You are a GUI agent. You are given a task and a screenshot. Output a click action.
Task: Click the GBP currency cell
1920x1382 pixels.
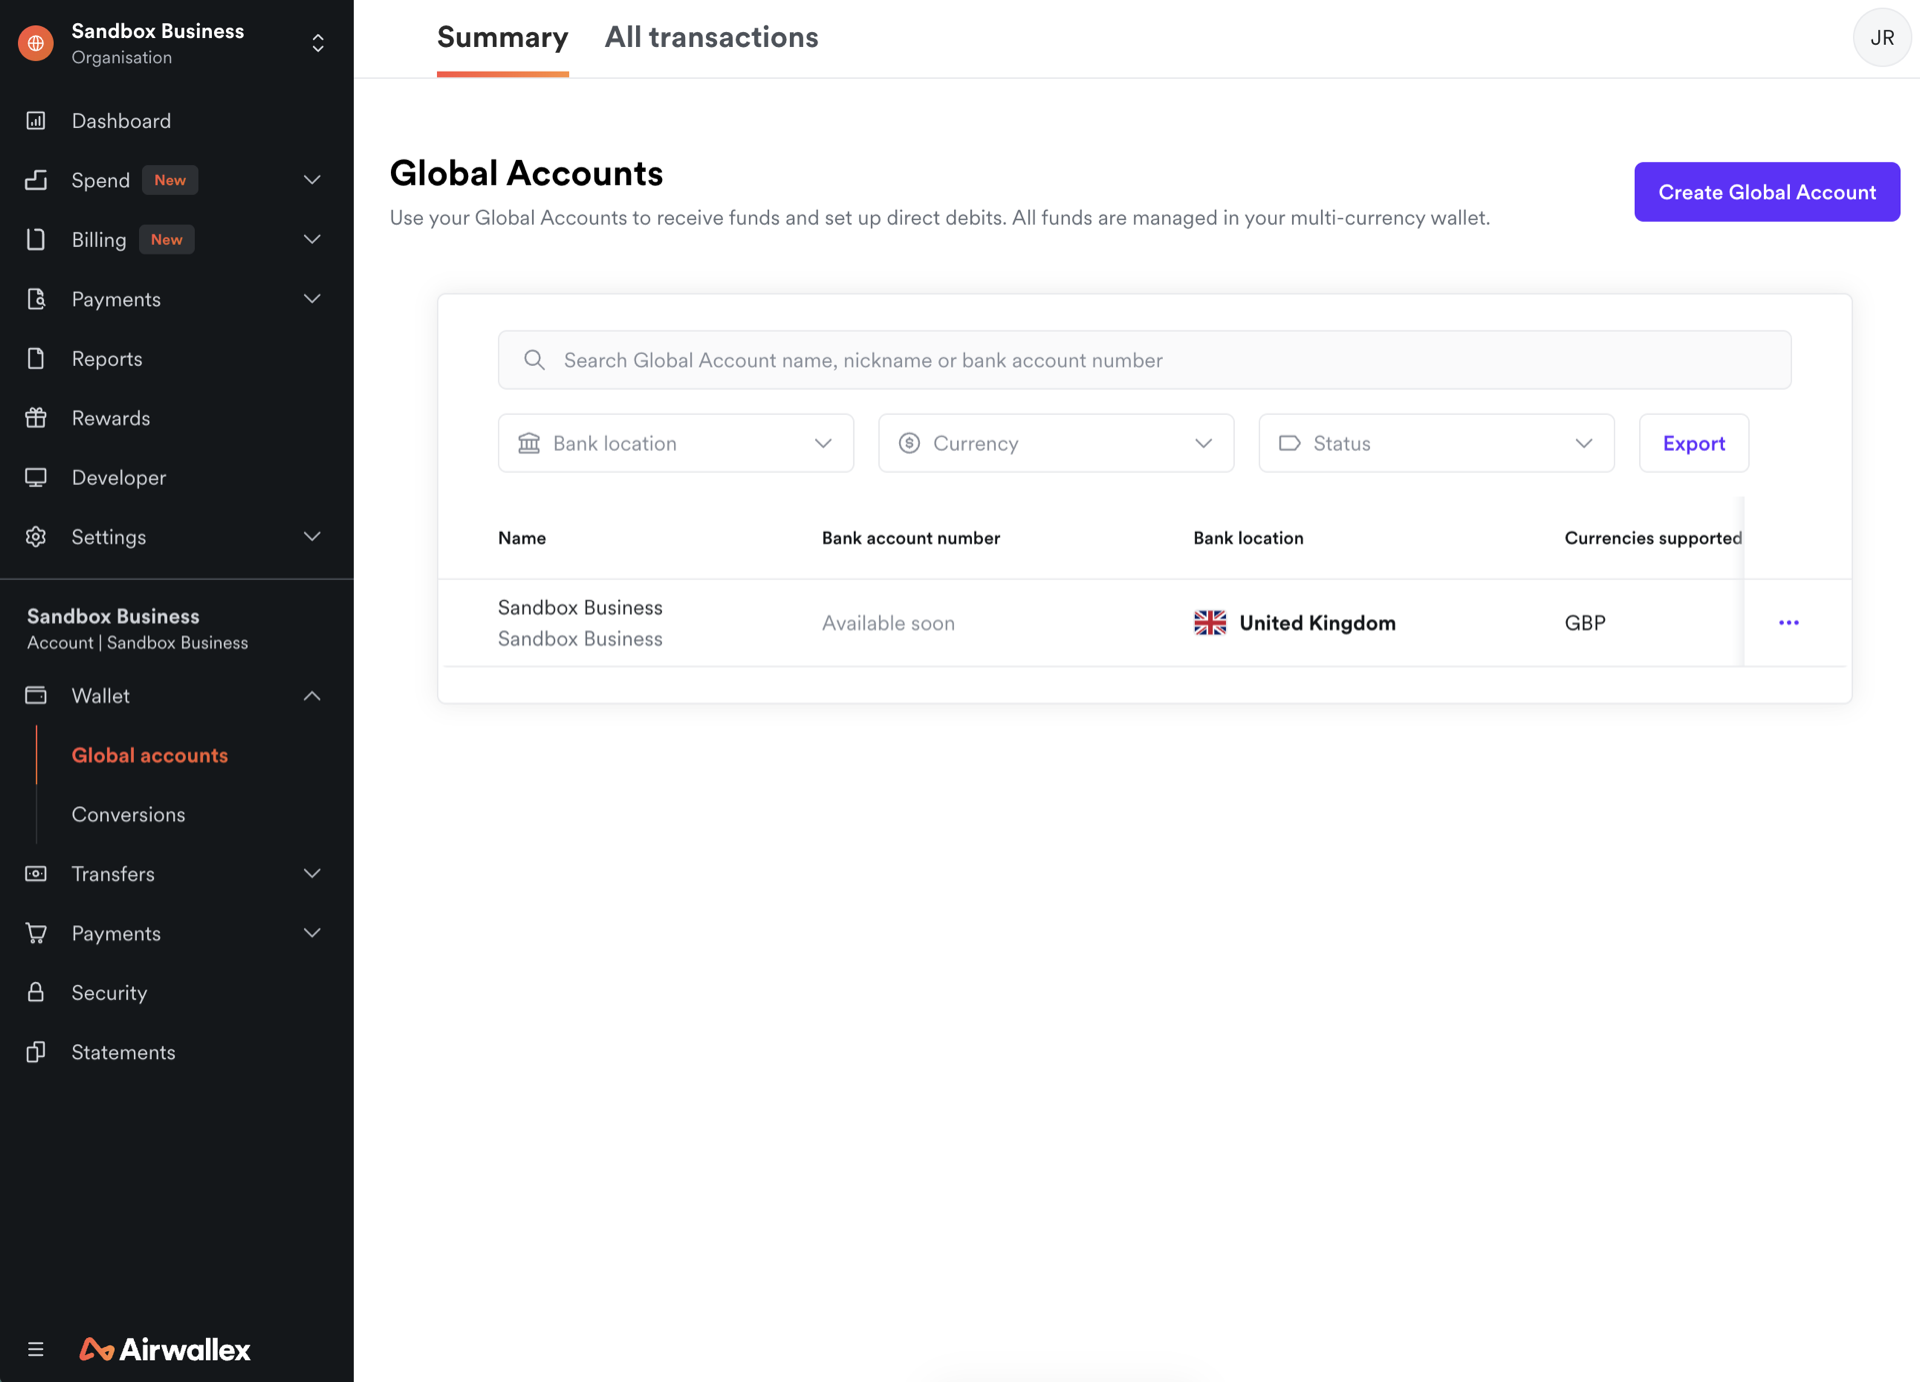[1585, 623]
